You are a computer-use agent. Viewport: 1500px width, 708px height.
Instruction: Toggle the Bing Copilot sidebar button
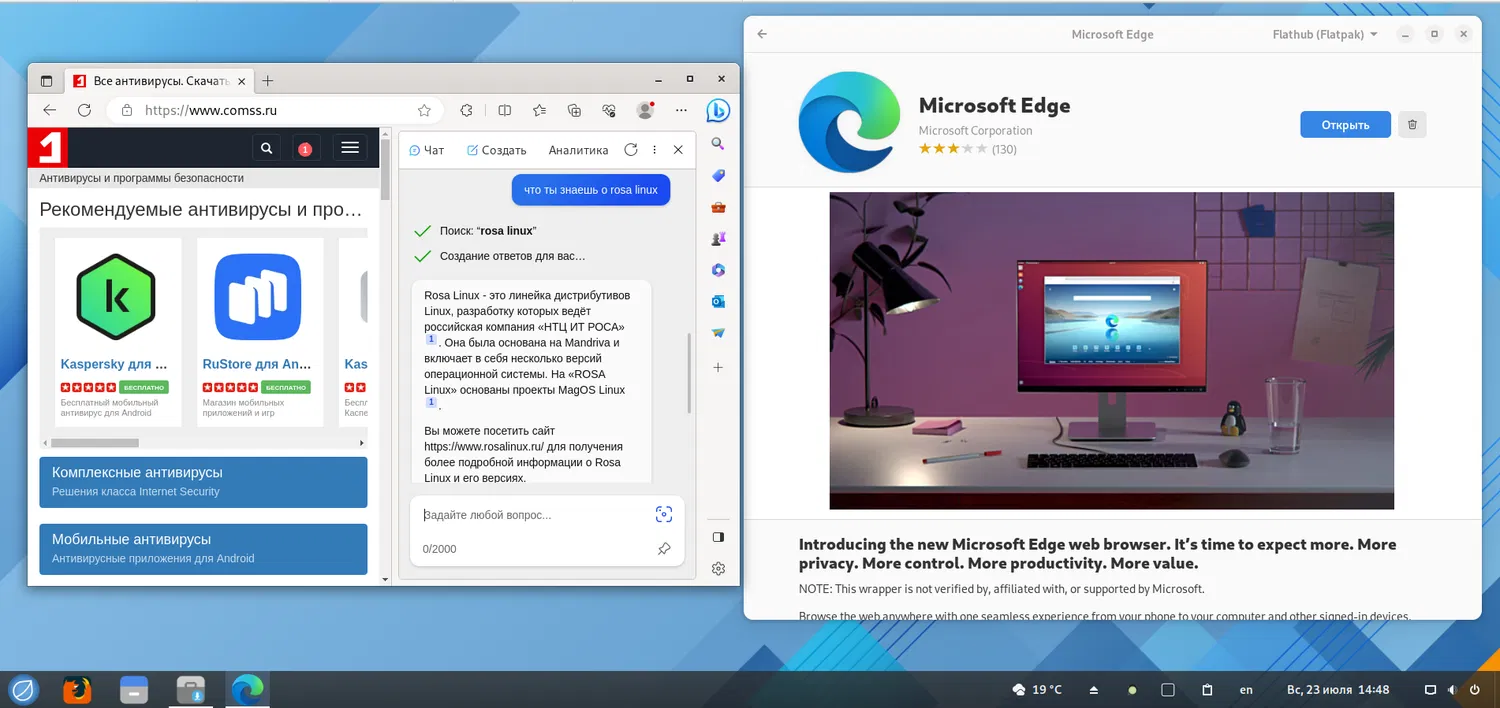pos(718,111)
